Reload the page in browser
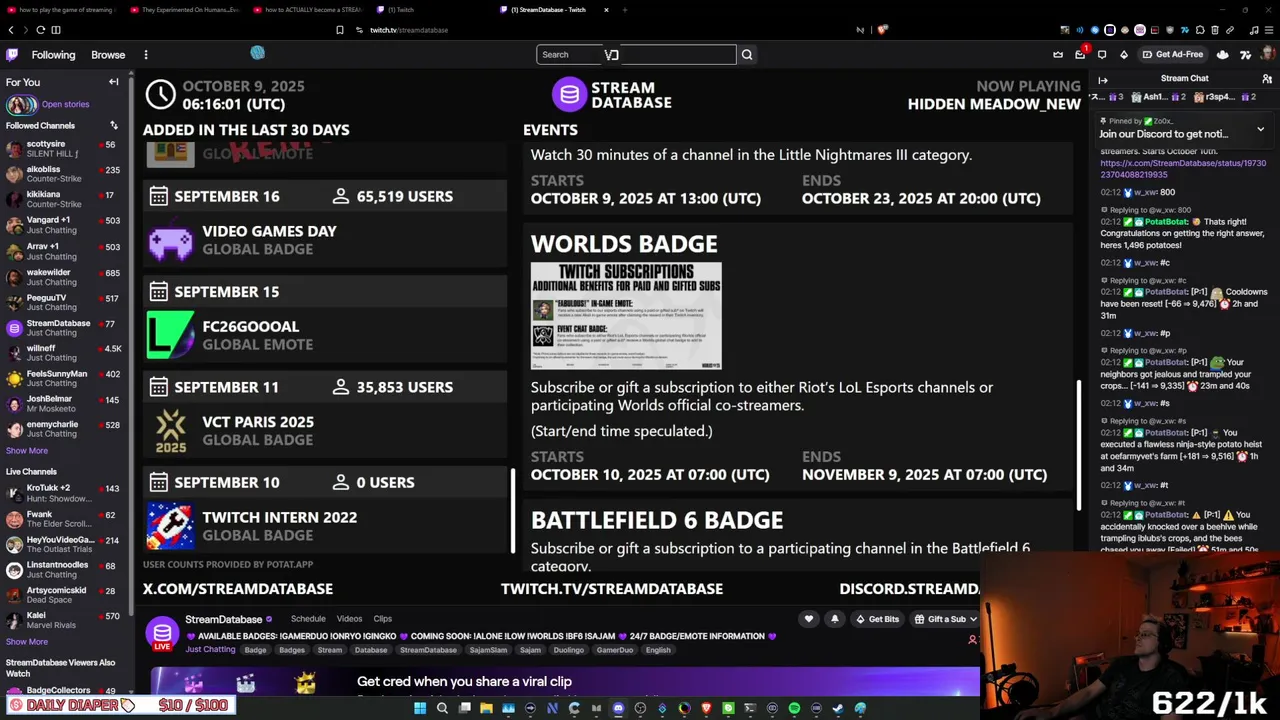This screenshot has height=720, width=1280. [40, 30]
